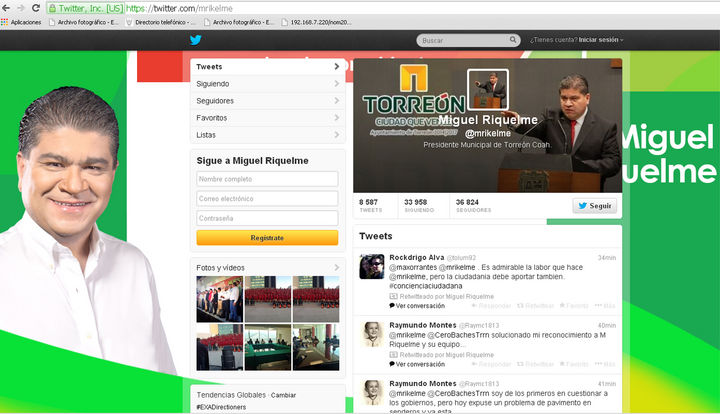Expand Ver conversación on Rockdrigo's tweet

(418, 306)
